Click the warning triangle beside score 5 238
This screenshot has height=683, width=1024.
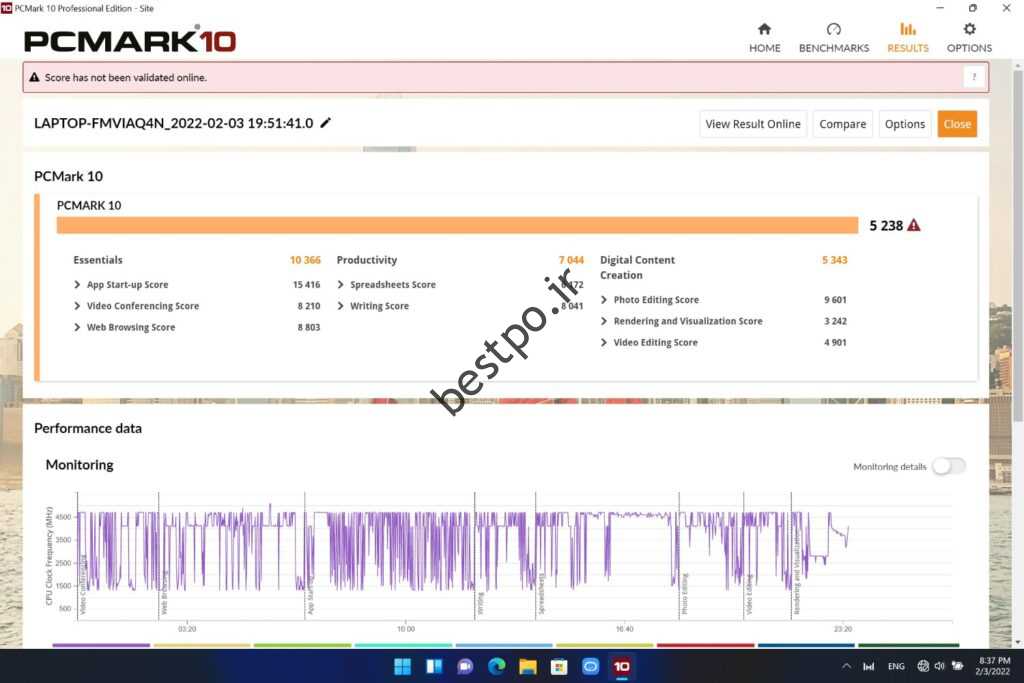pyautogui.click(x=914, y=225)
